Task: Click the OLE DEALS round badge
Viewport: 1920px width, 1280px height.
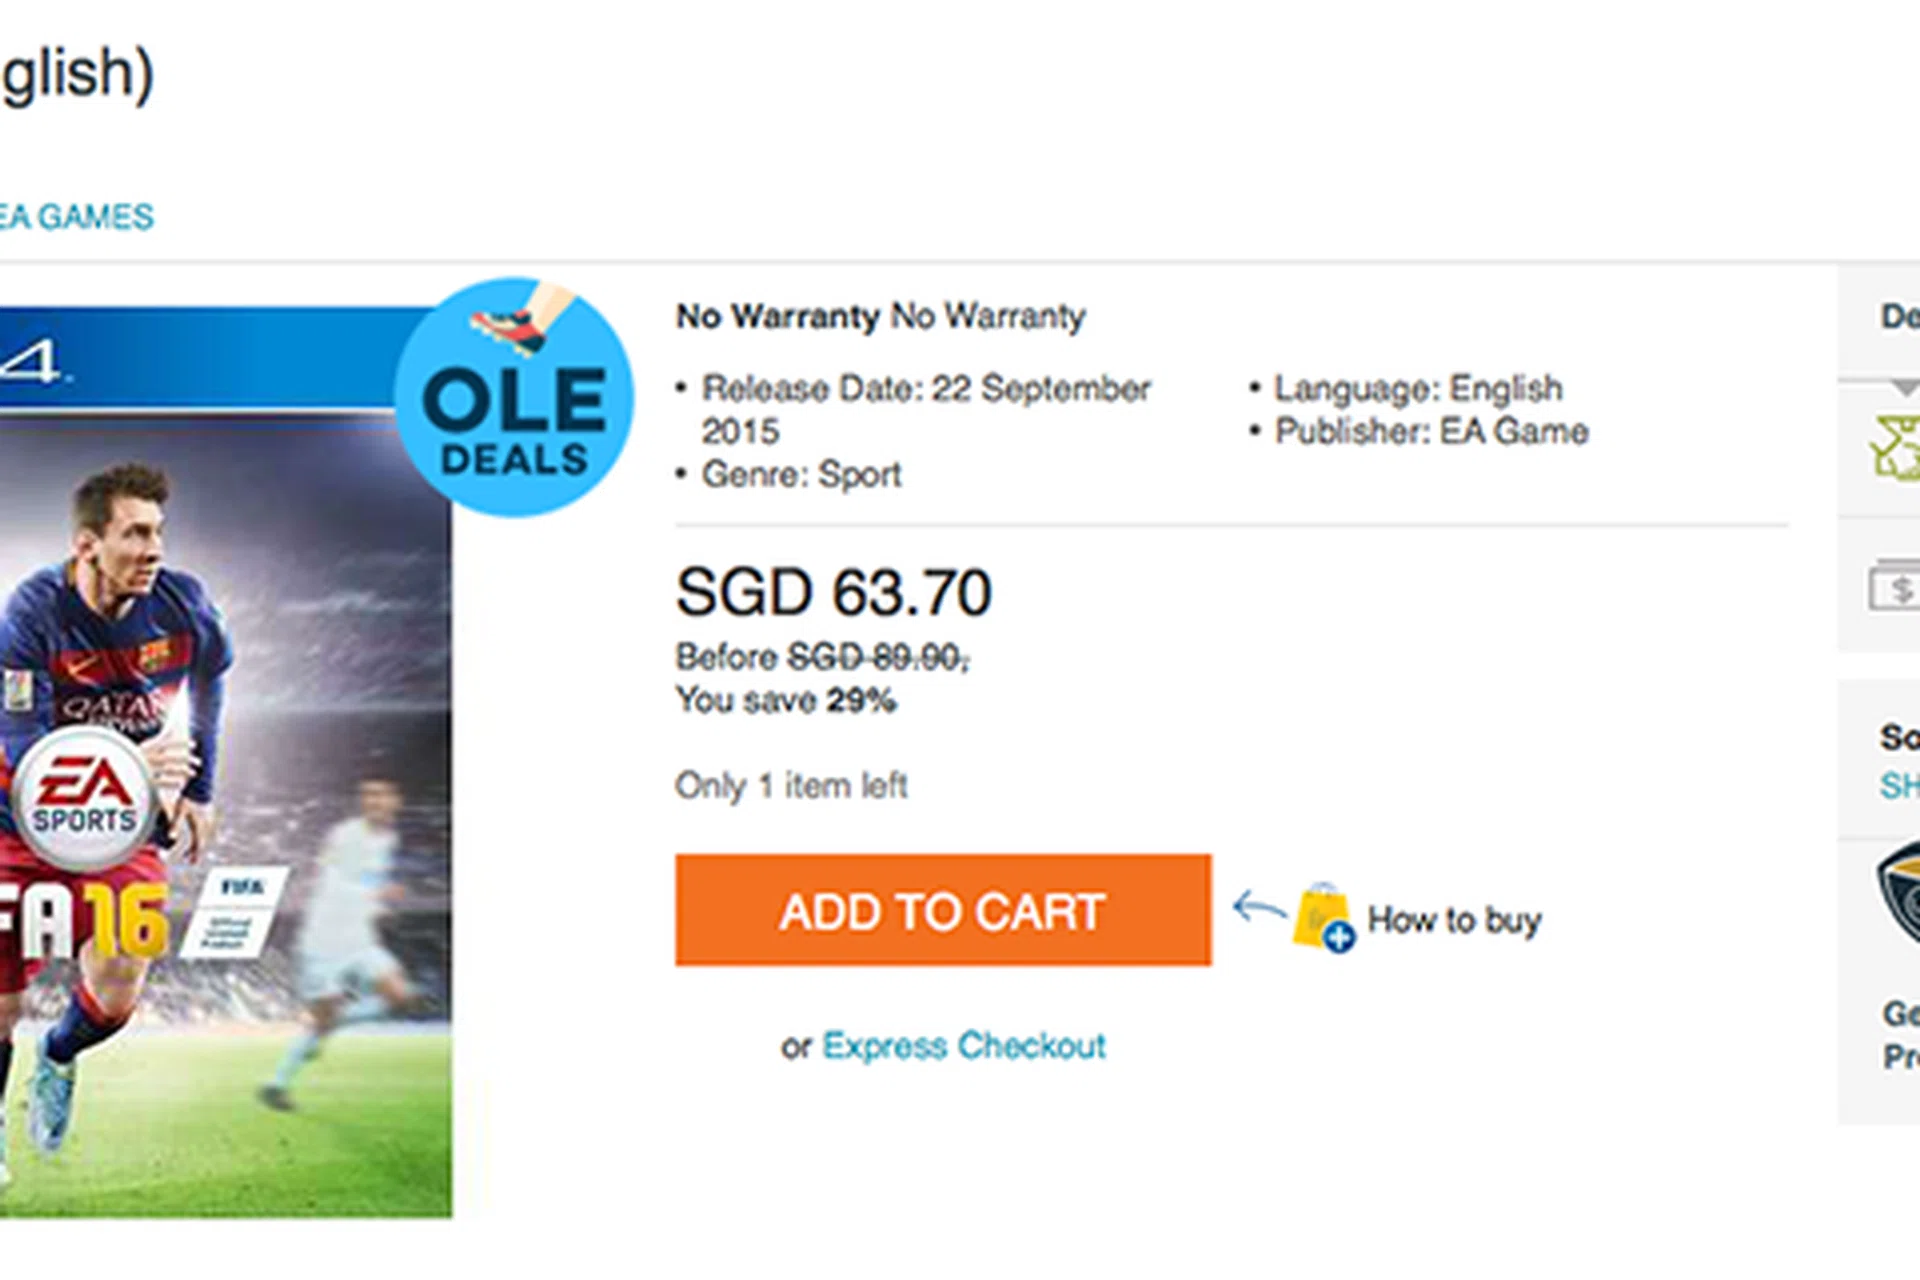Action: [514, 398]
